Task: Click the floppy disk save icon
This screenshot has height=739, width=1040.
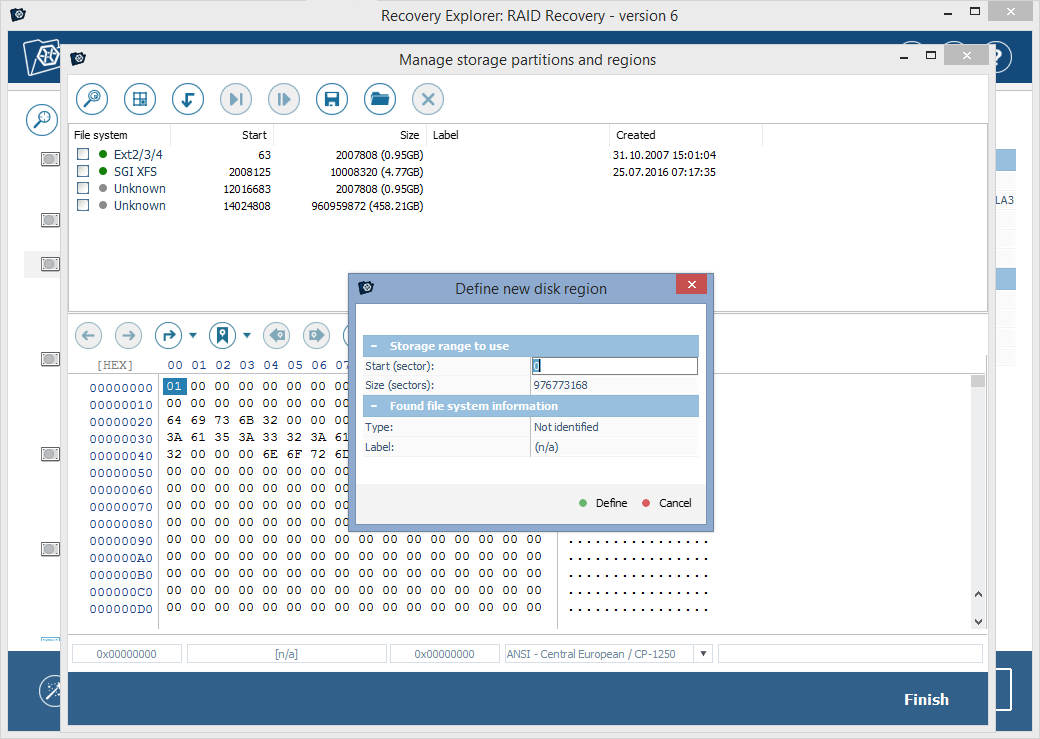Action: (x=332, y=100)
